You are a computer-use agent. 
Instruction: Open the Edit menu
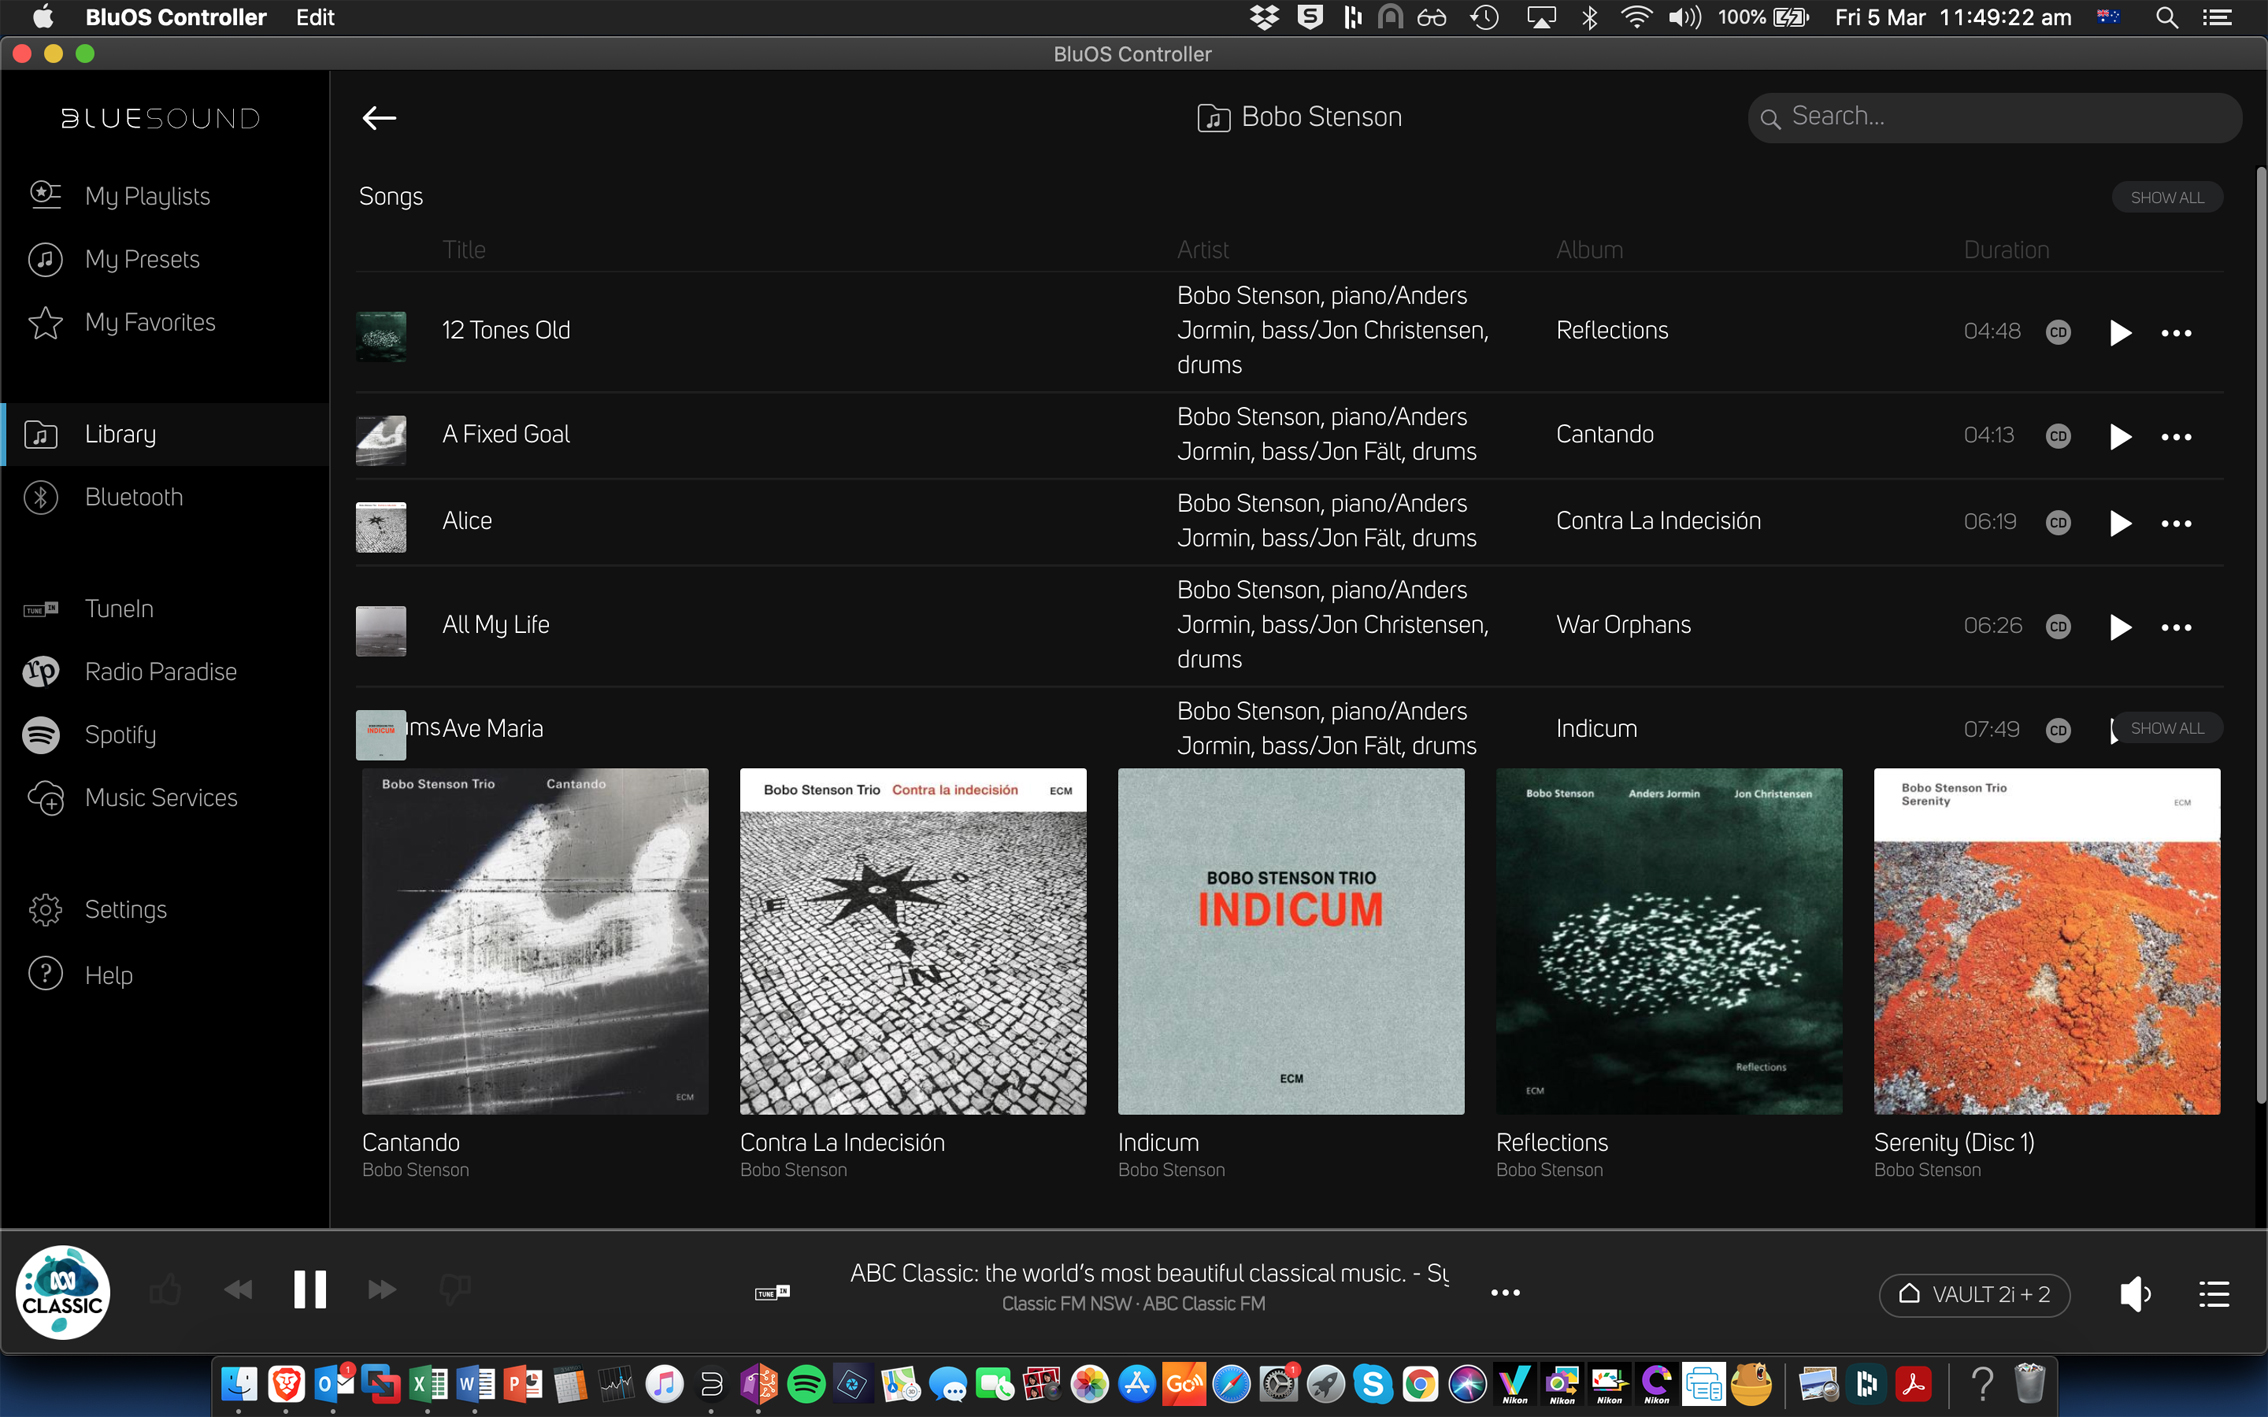pyautogui.click(x=314, y=17)
